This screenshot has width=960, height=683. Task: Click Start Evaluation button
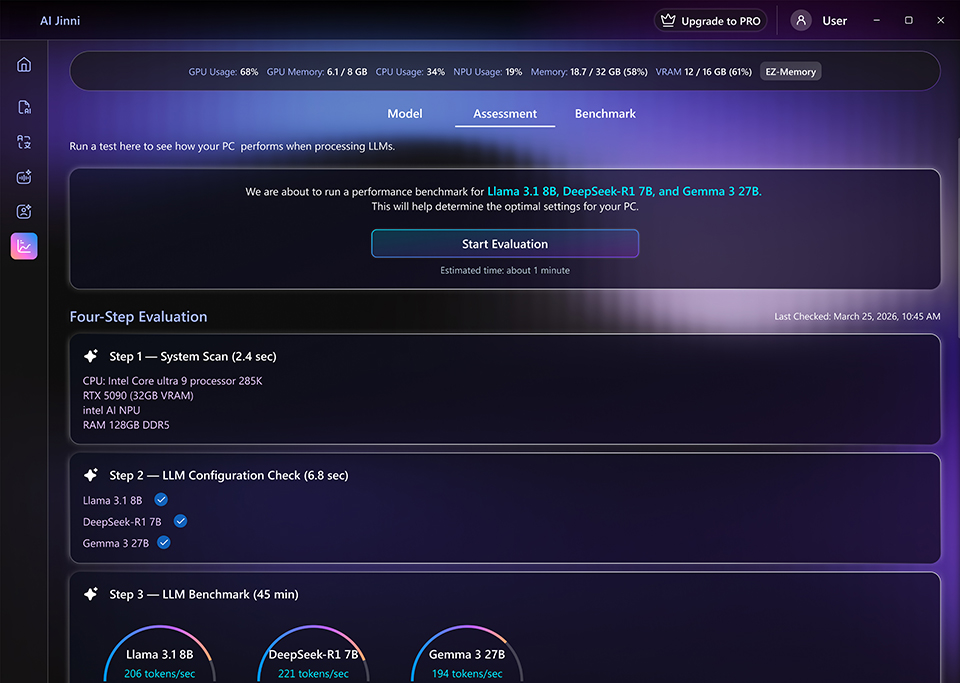tap(505, 244)
